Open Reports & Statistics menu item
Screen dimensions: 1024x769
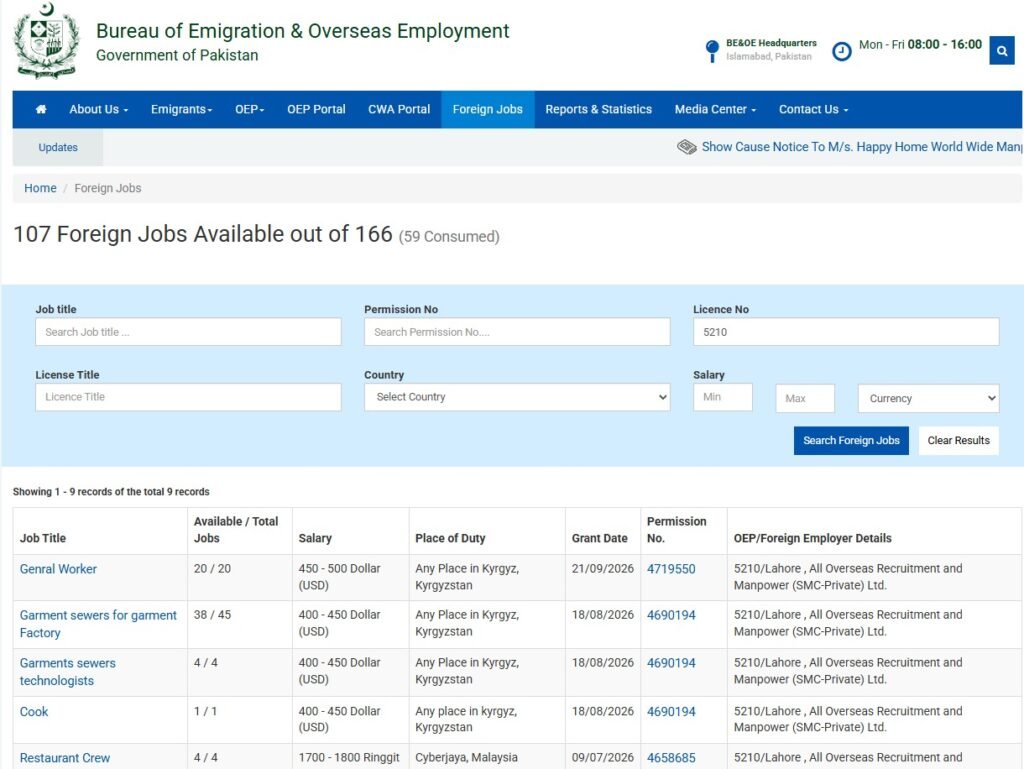pyautogui.click(x=598, y=109)
